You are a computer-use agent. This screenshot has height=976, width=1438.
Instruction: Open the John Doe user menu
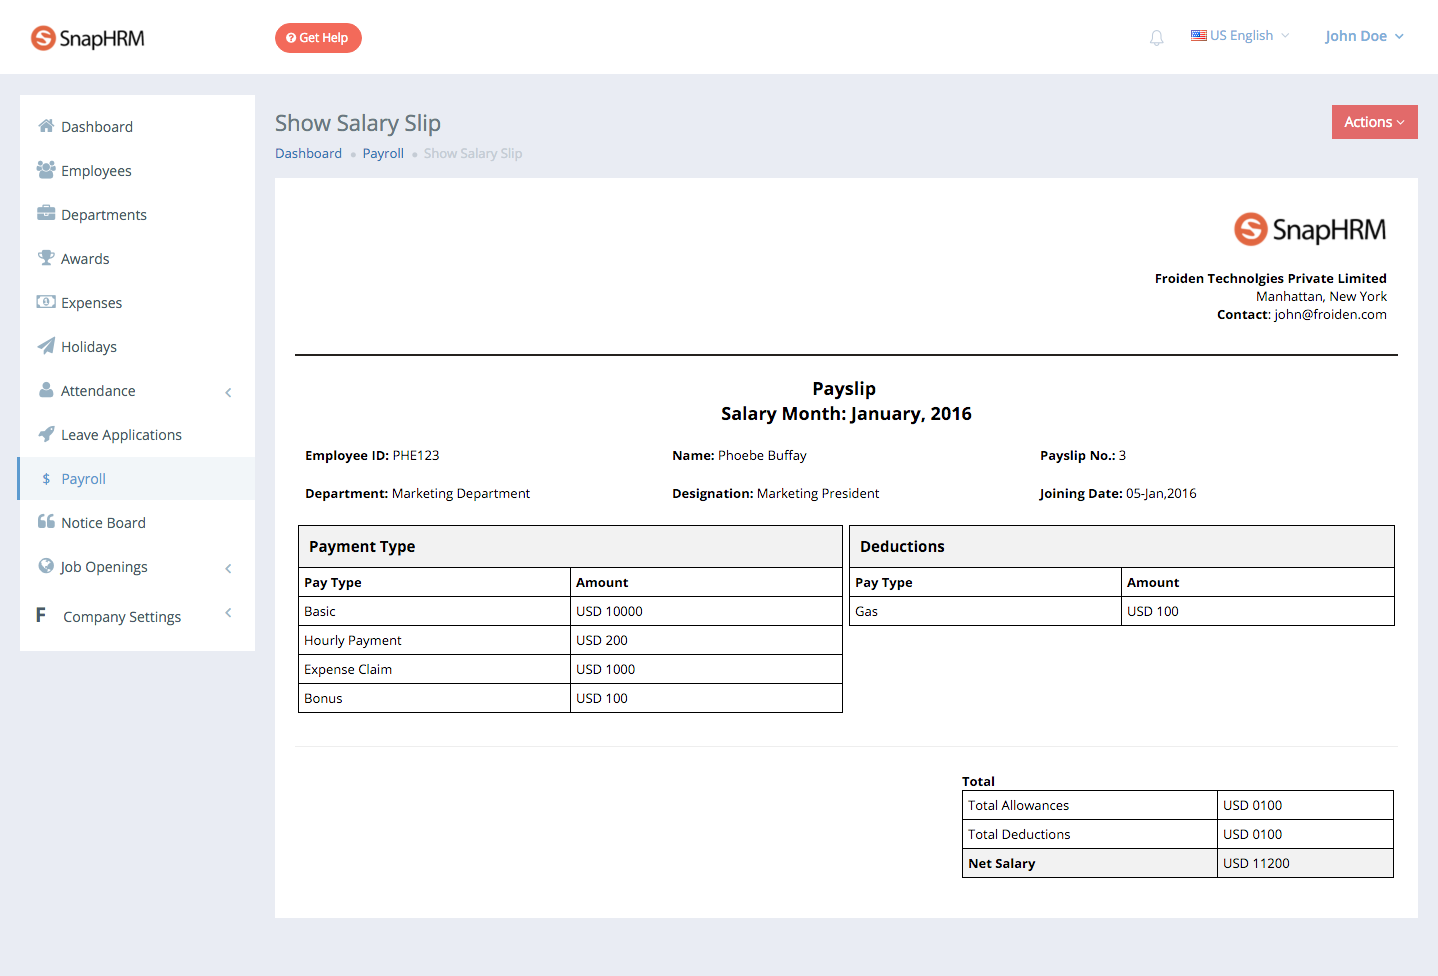tap(1364, 36)
